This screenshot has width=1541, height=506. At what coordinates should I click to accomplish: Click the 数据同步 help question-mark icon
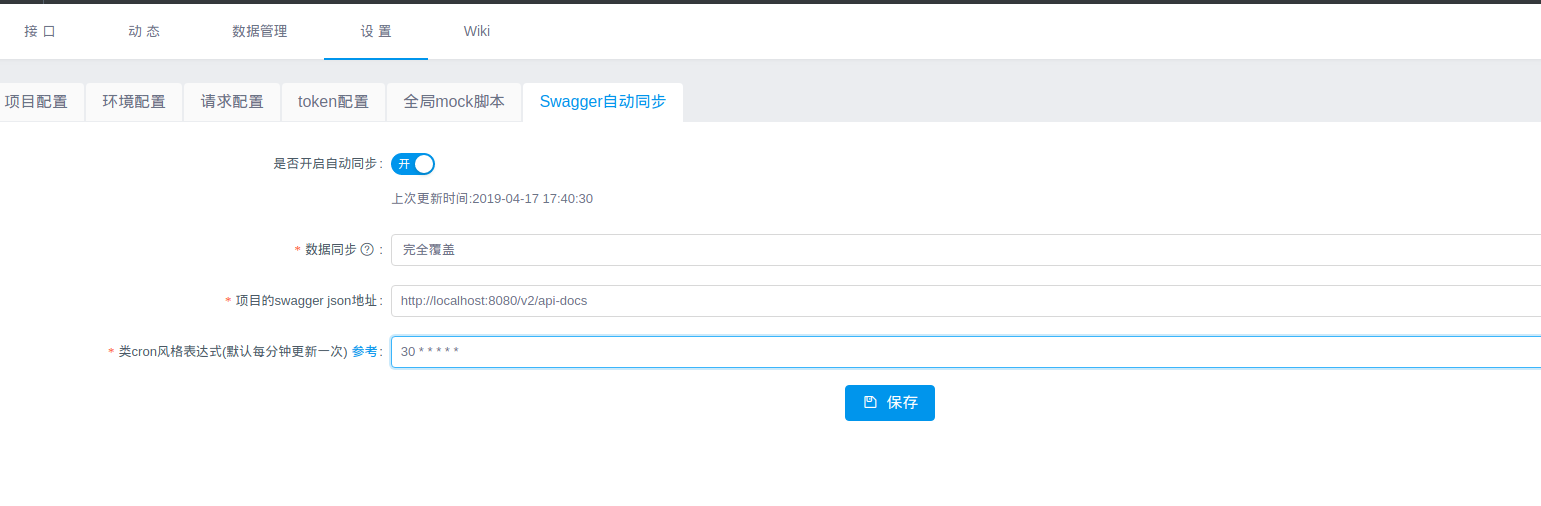point(367,250)
